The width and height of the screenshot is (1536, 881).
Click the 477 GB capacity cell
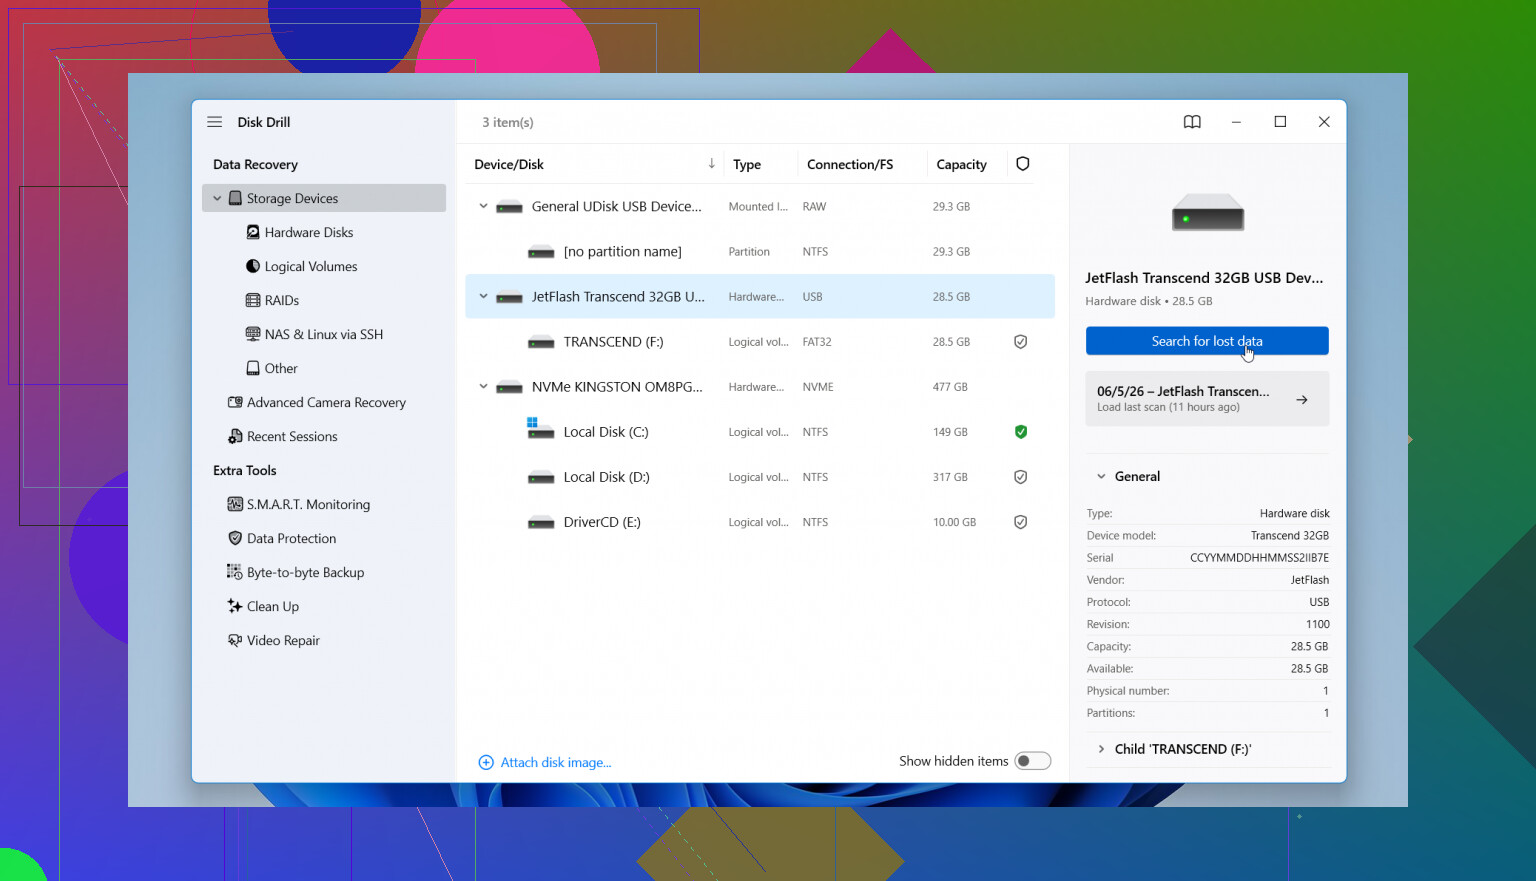(950, 387)
